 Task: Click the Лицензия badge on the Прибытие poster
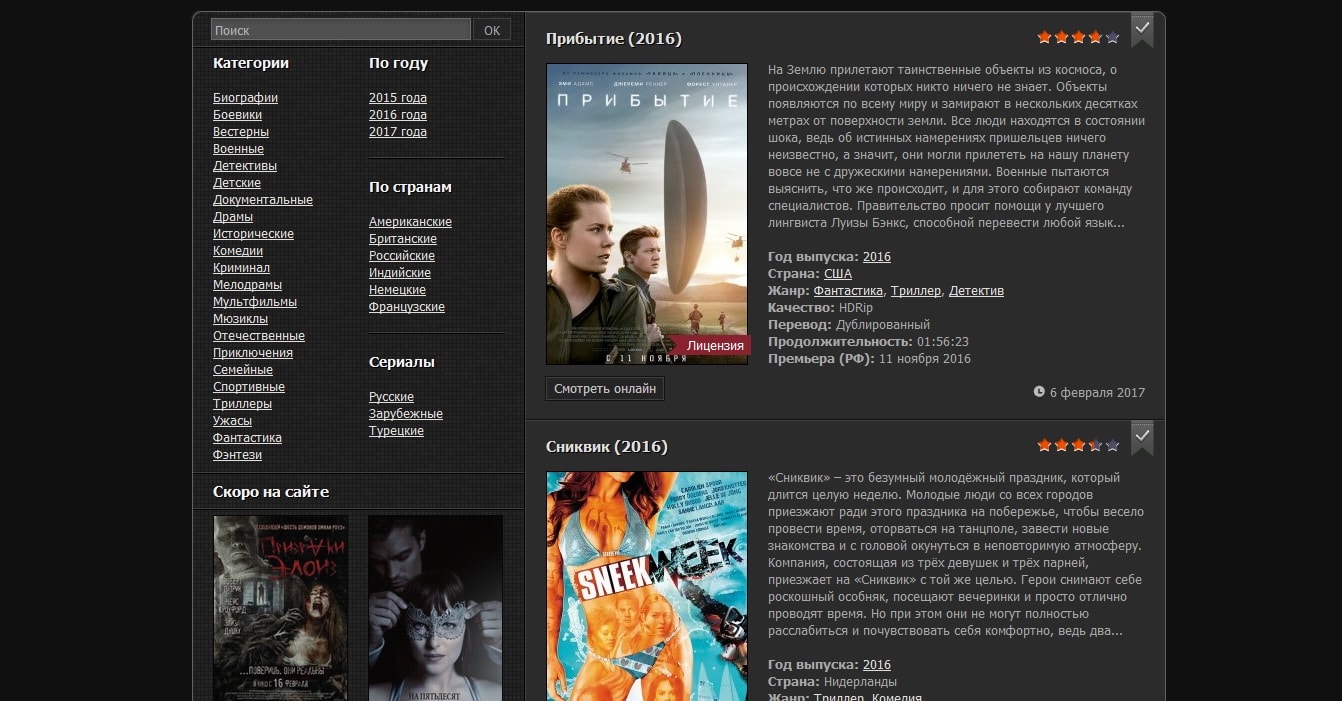(x=715, y=343)
